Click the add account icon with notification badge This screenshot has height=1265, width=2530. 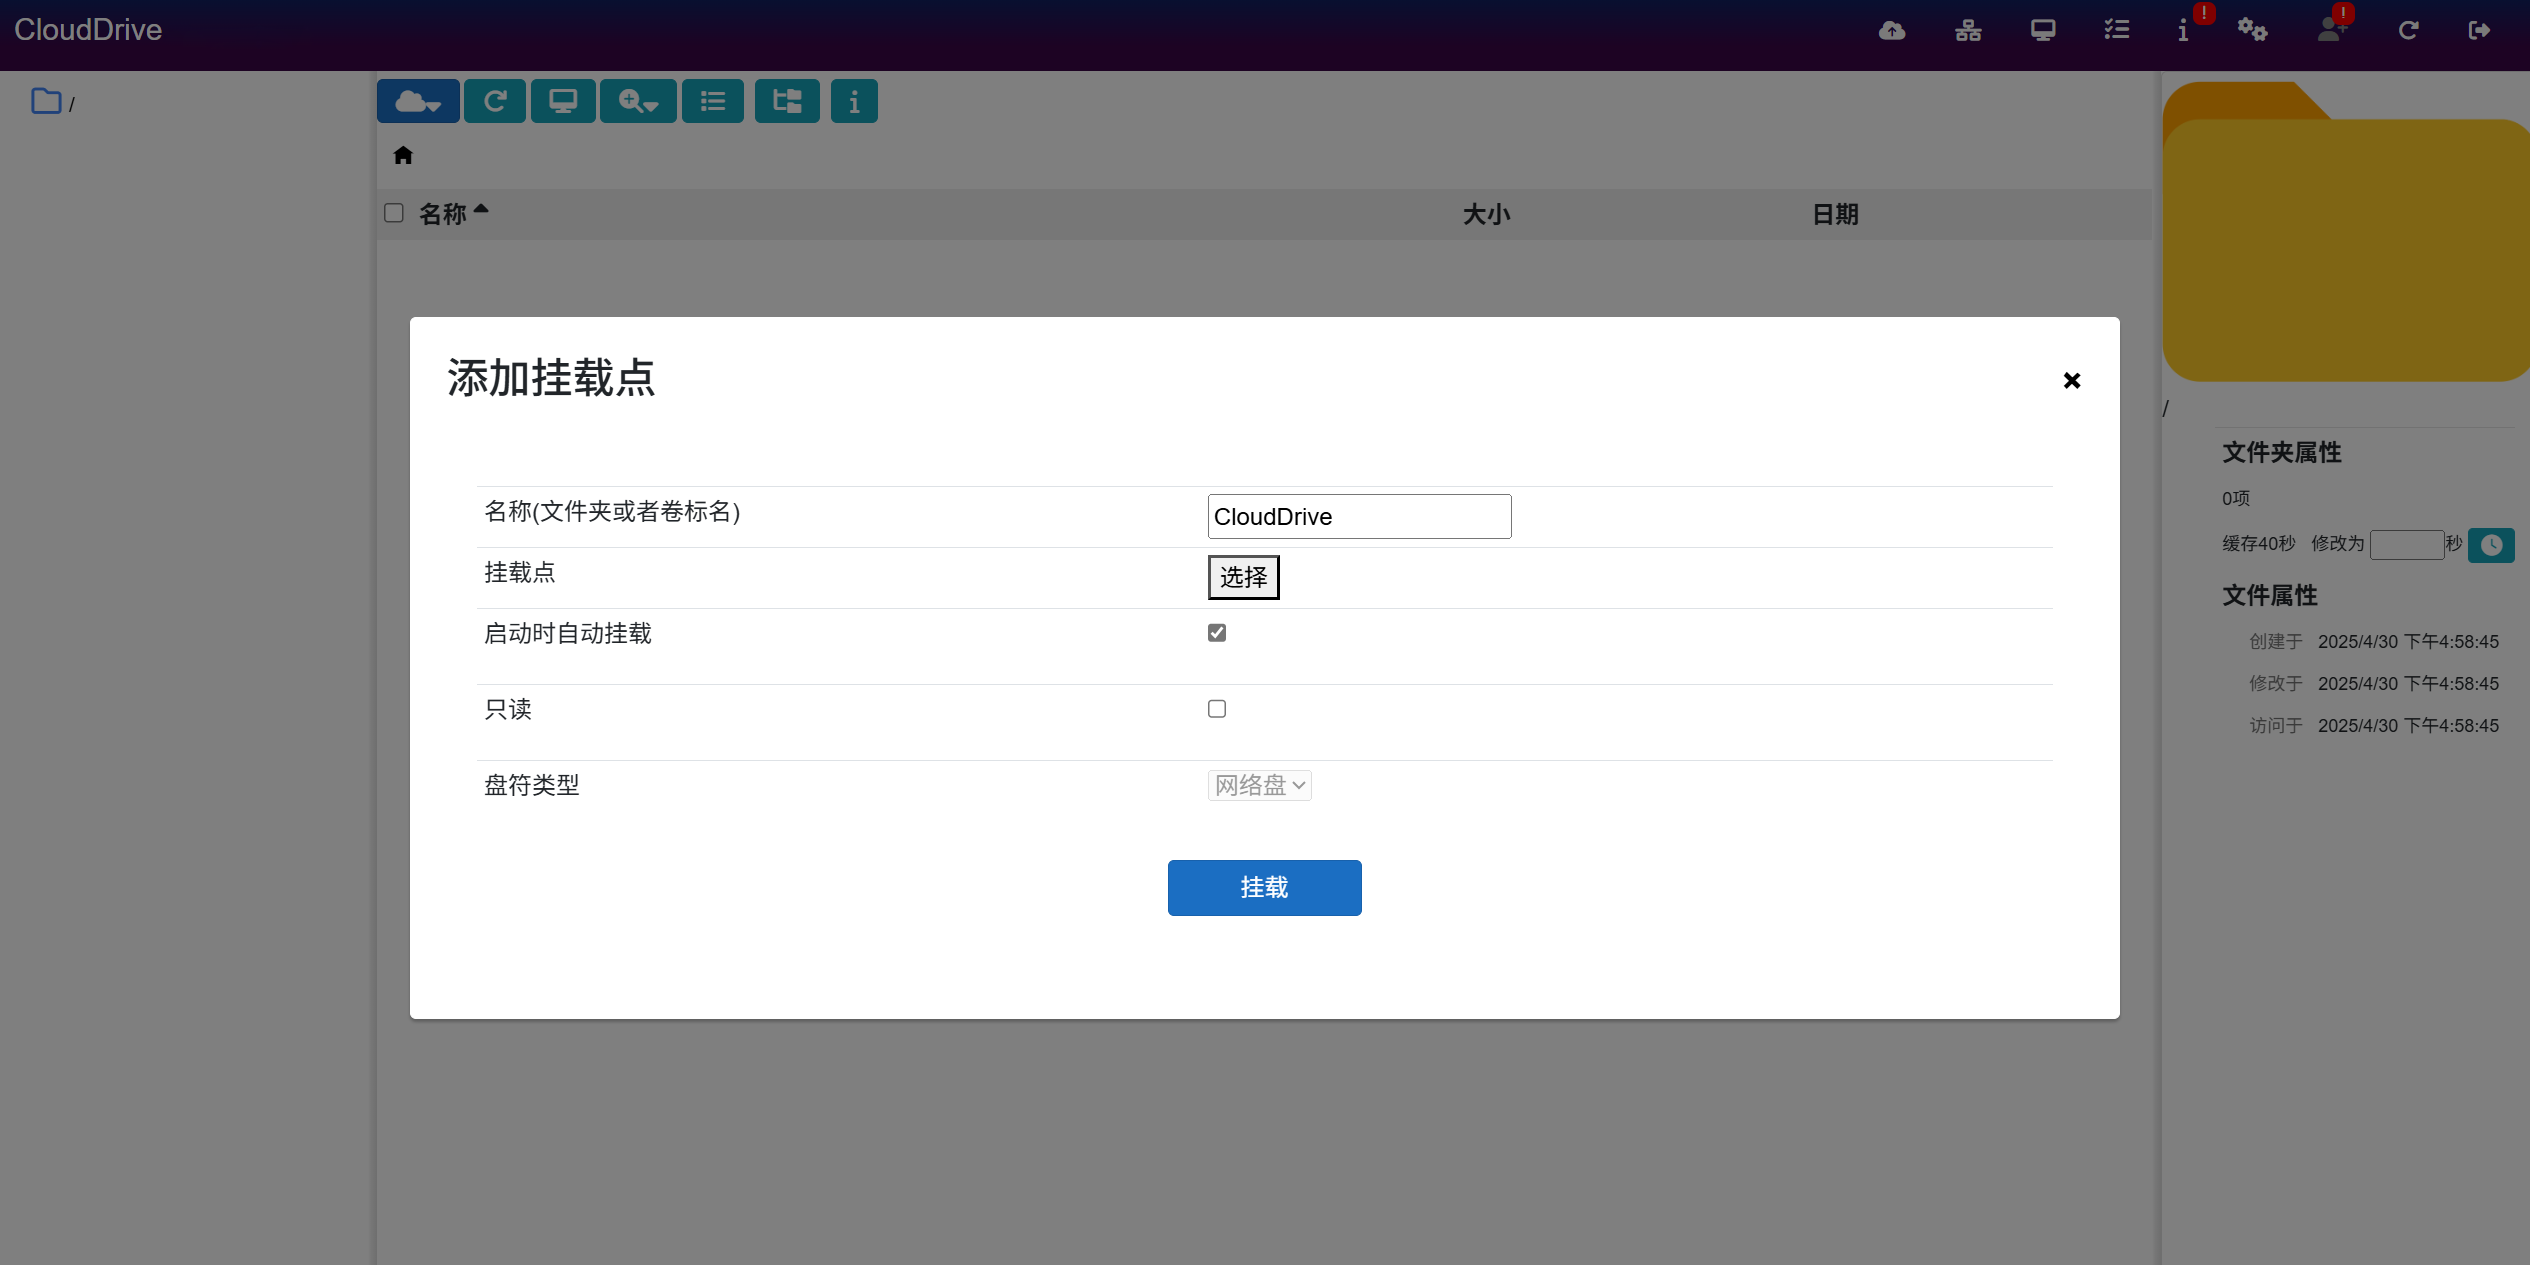(2331, 30)
